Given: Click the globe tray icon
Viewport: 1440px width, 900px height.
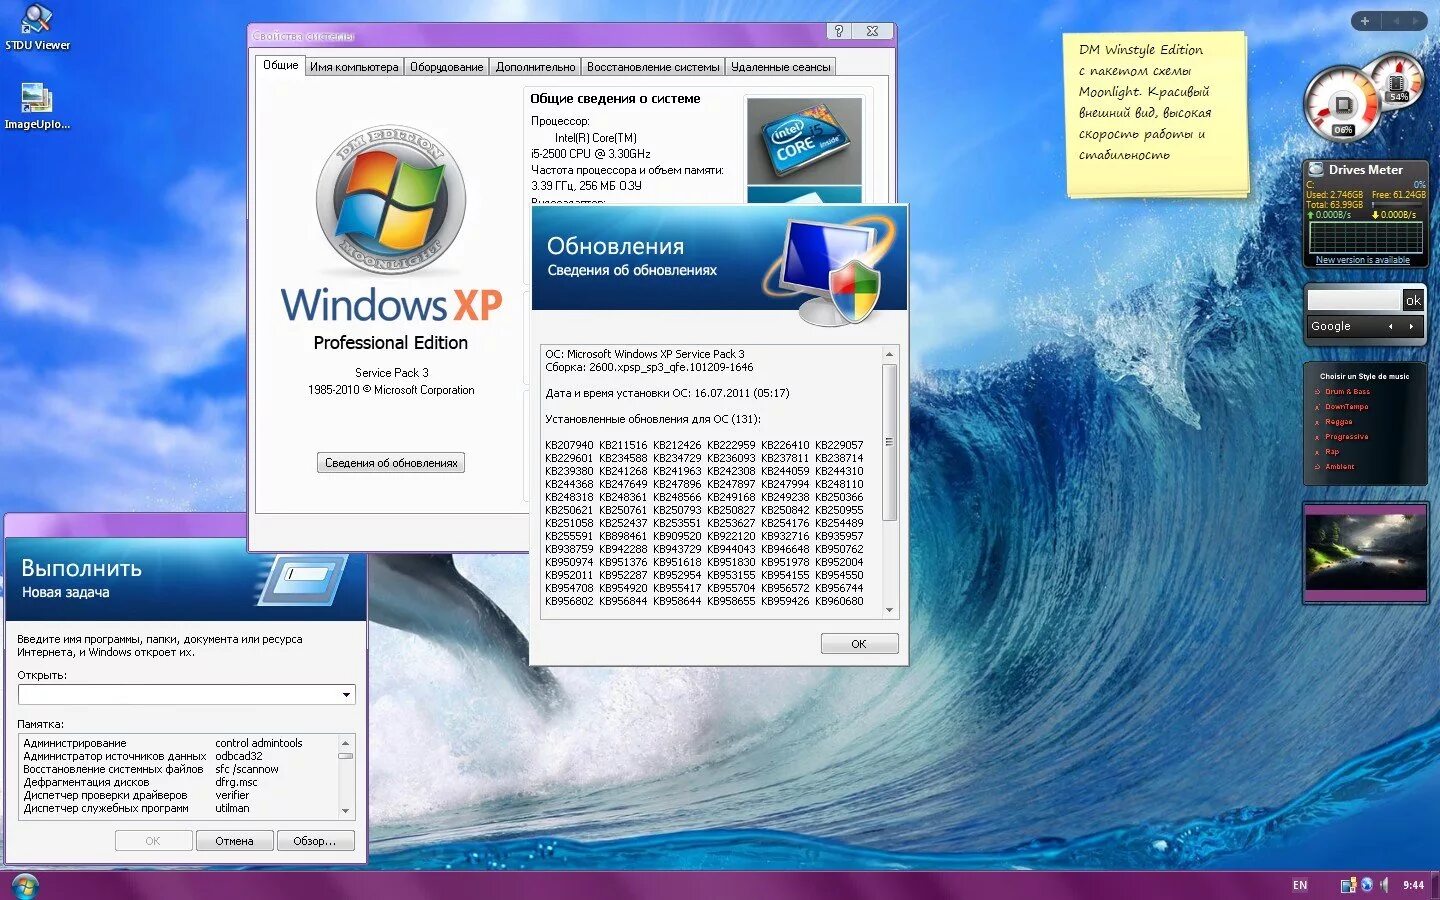Looking at the screenshot, I should (1366, 884).
